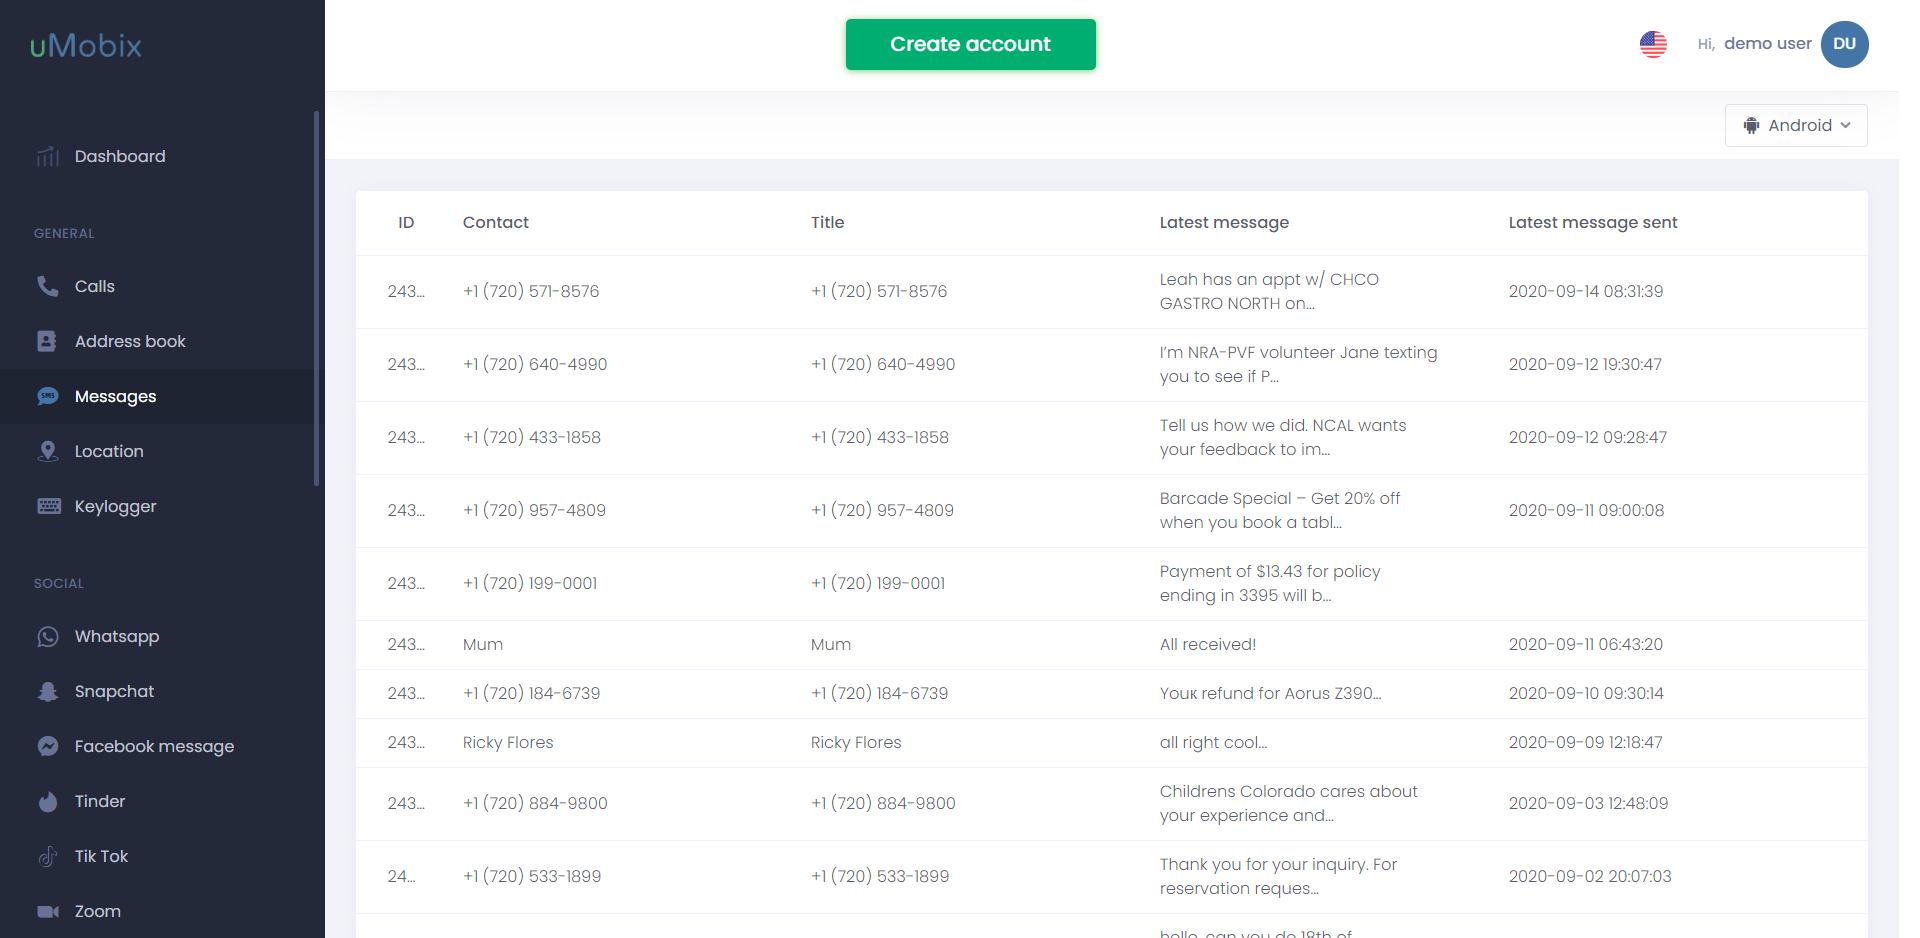Screen dimensions: 1920x938
Task: Open Zoom menu label
Action: click(x=98, y=911)
